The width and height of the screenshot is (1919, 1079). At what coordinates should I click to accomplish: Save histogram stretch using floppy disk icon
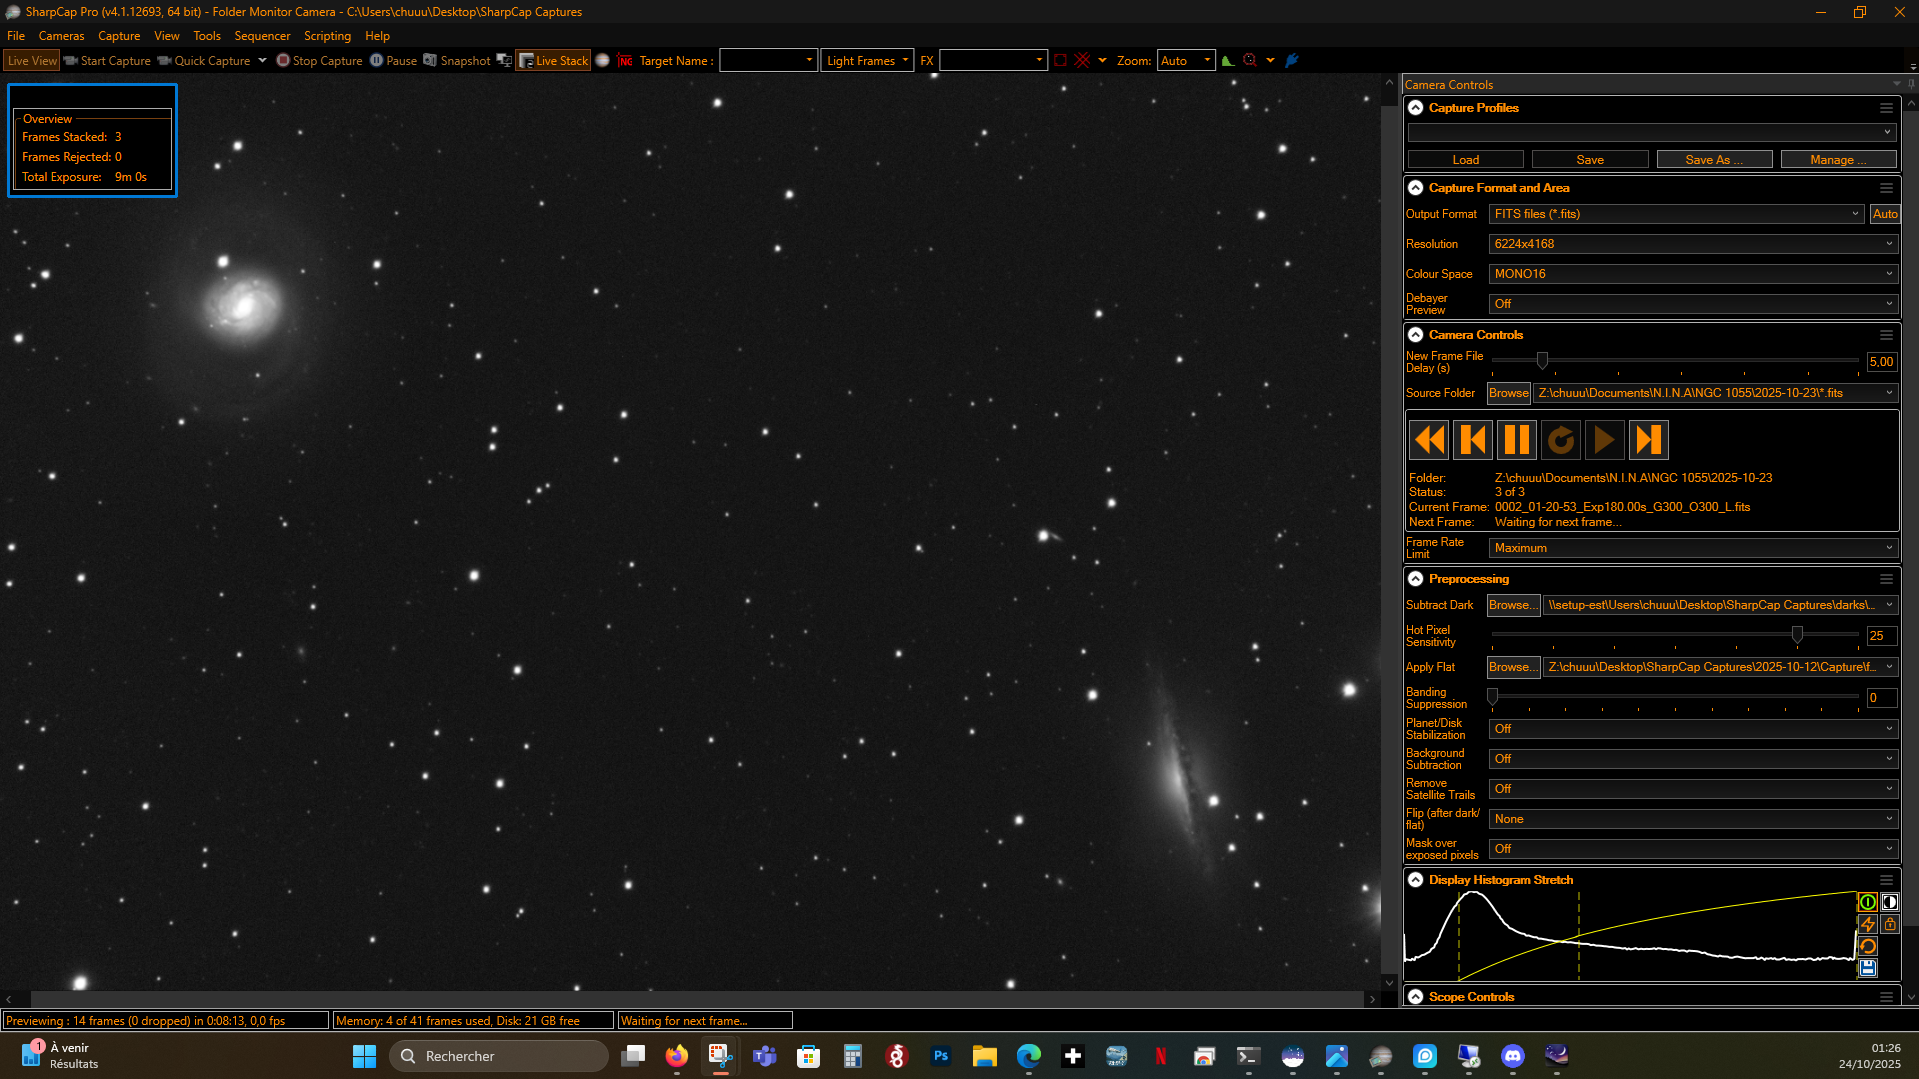(1867, 968)
